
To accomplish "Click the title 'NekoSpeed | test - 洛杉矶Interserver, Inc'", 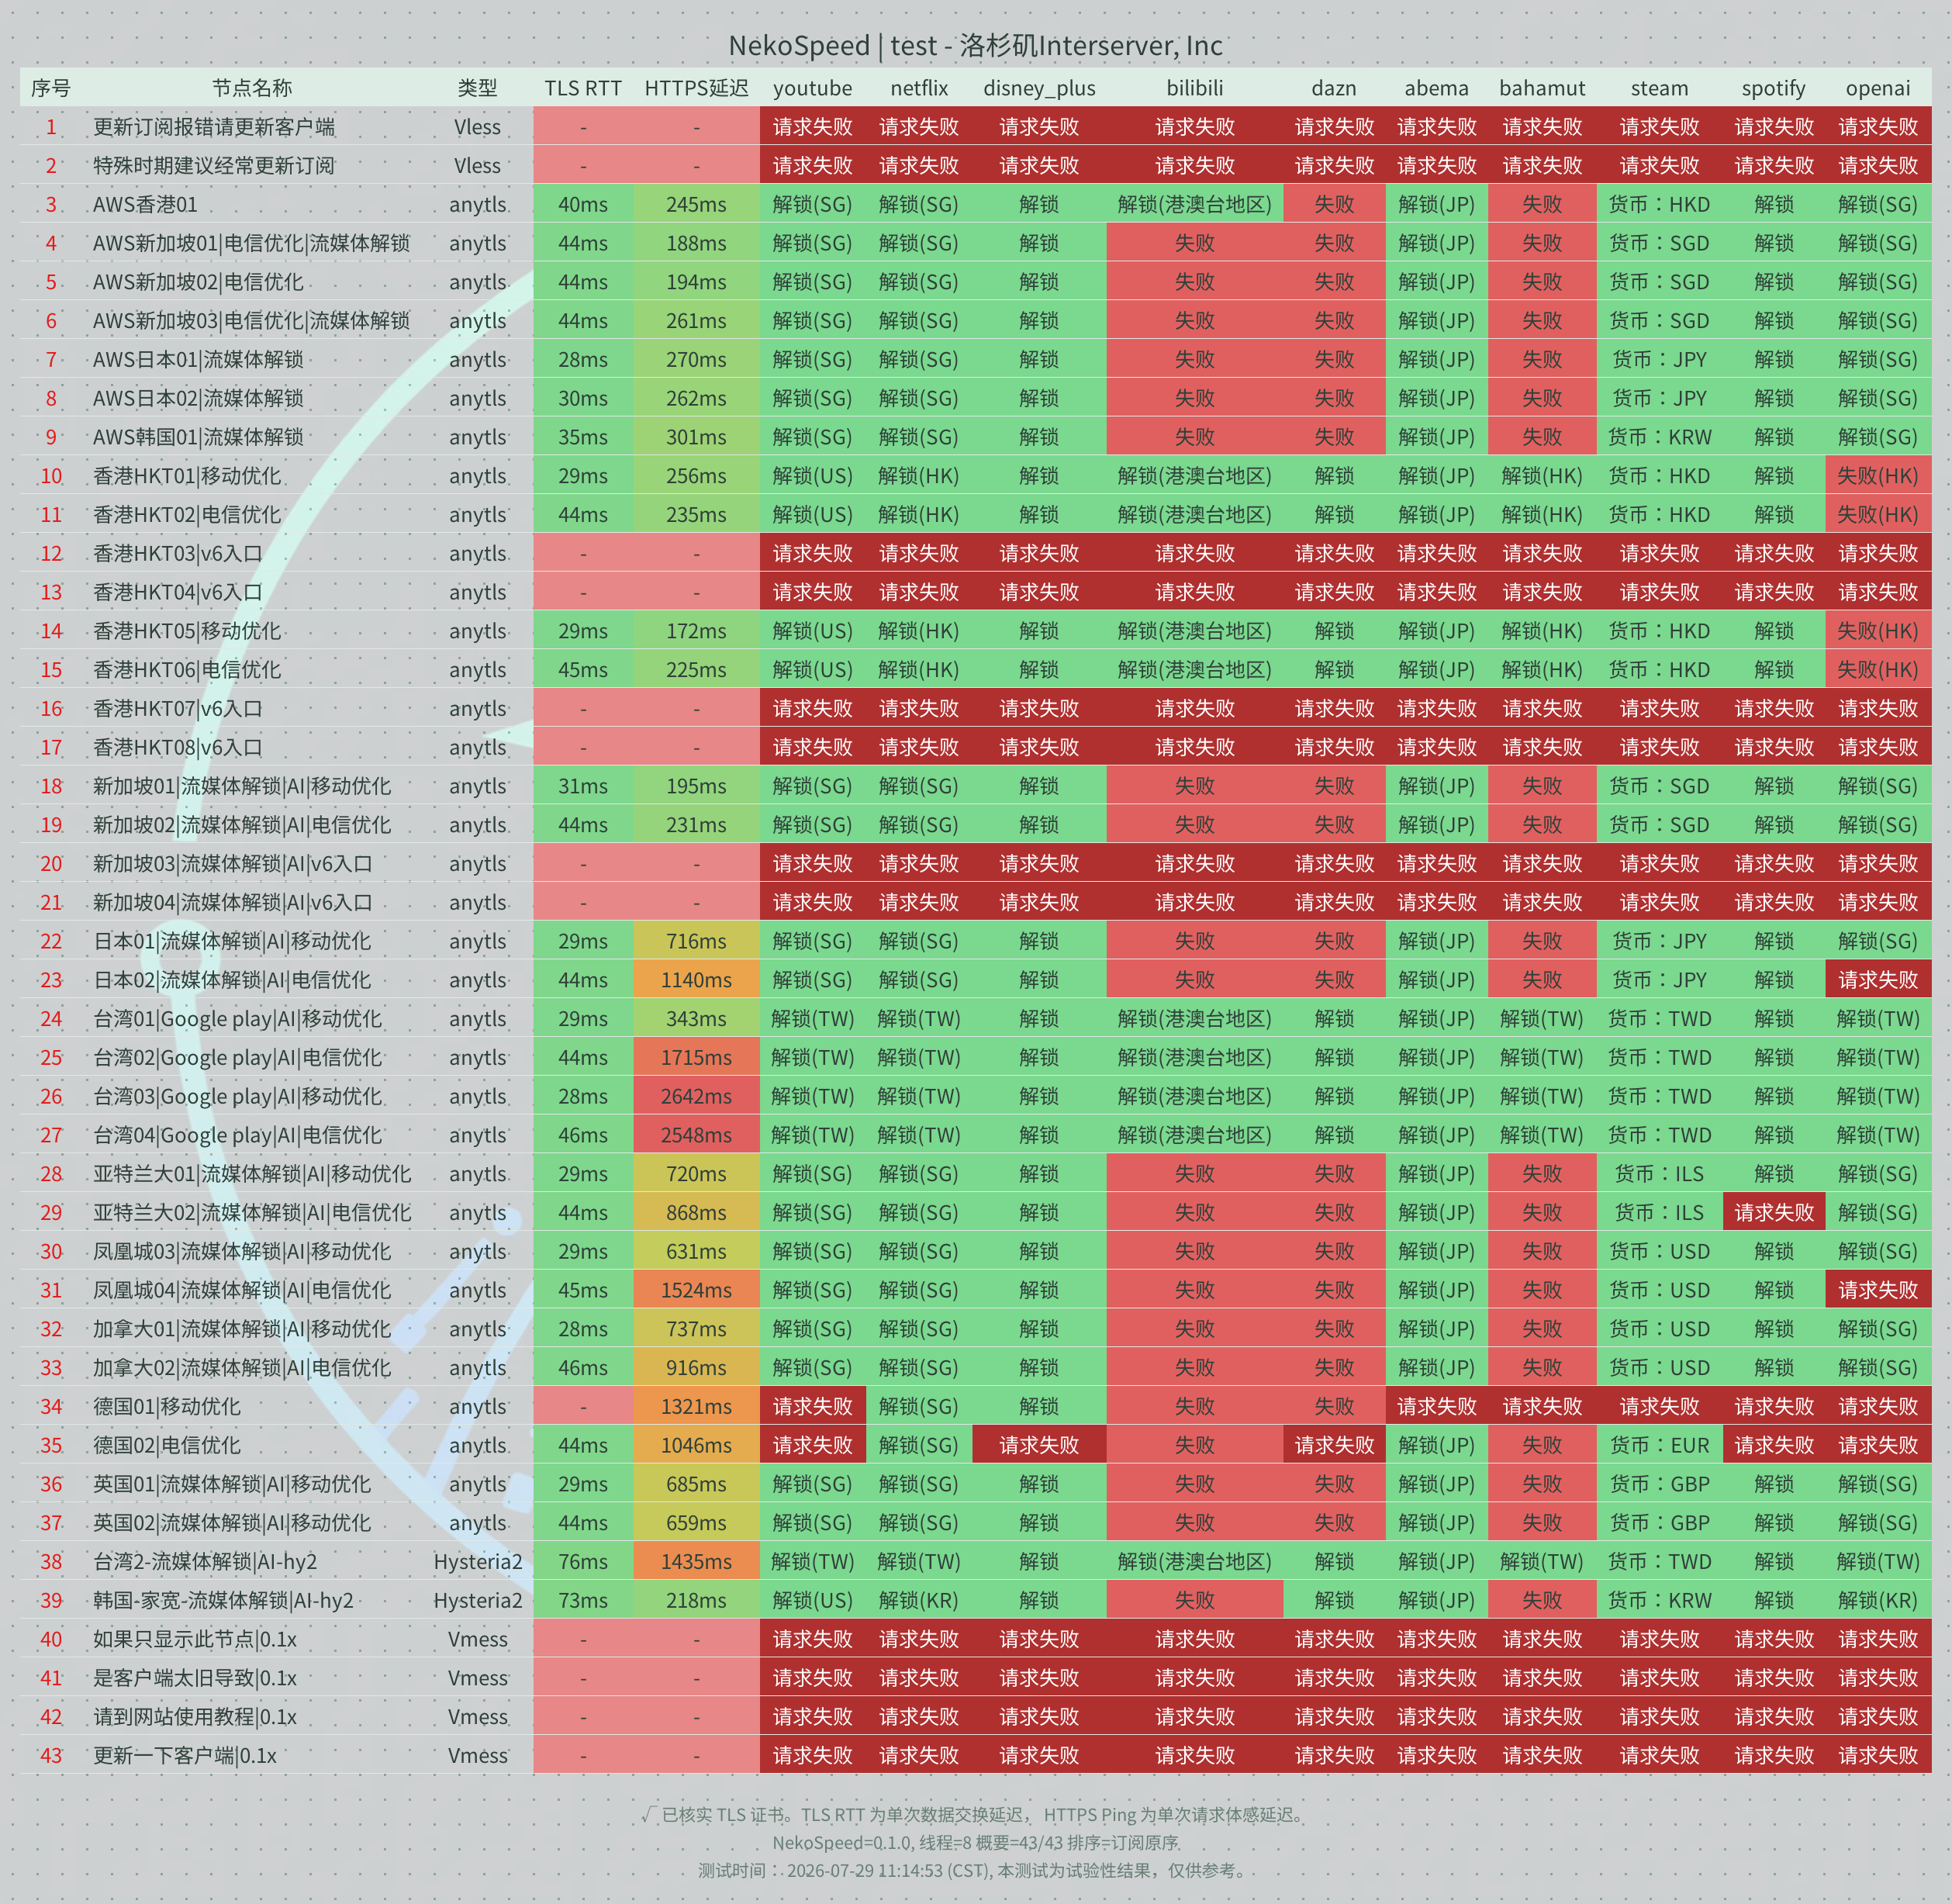I will click(975, 45).
